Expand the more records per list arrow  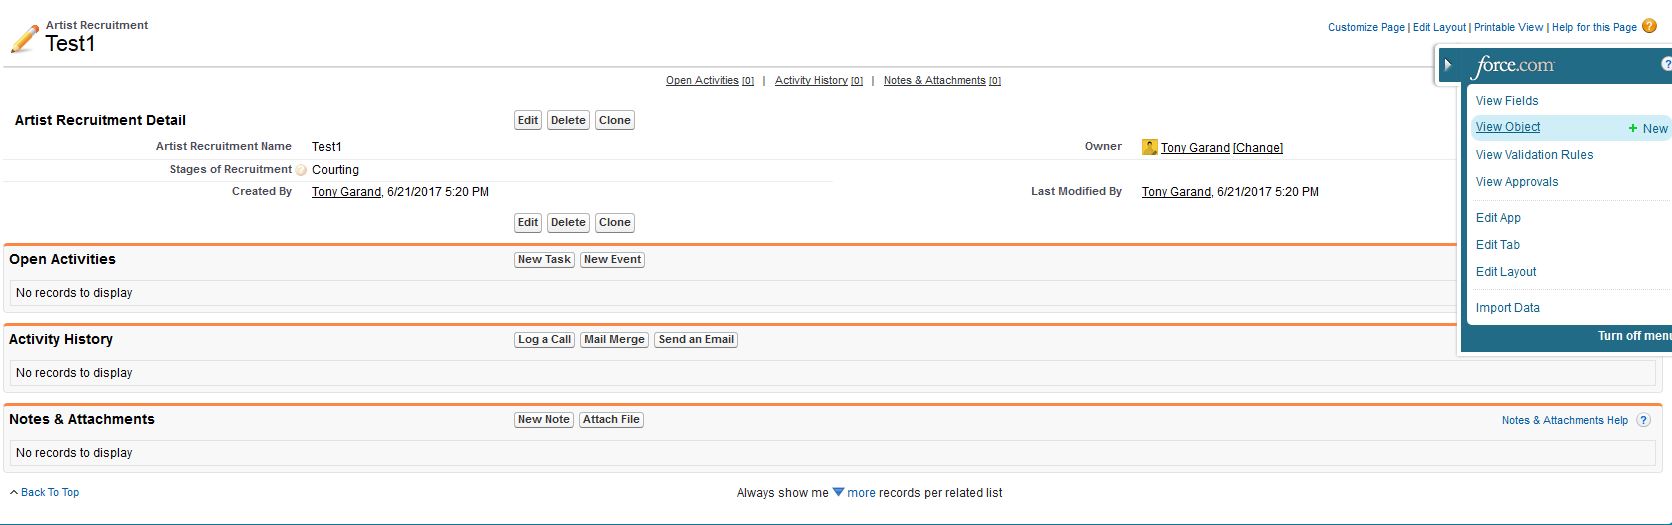pyautogui.click(x=839, y=492)
